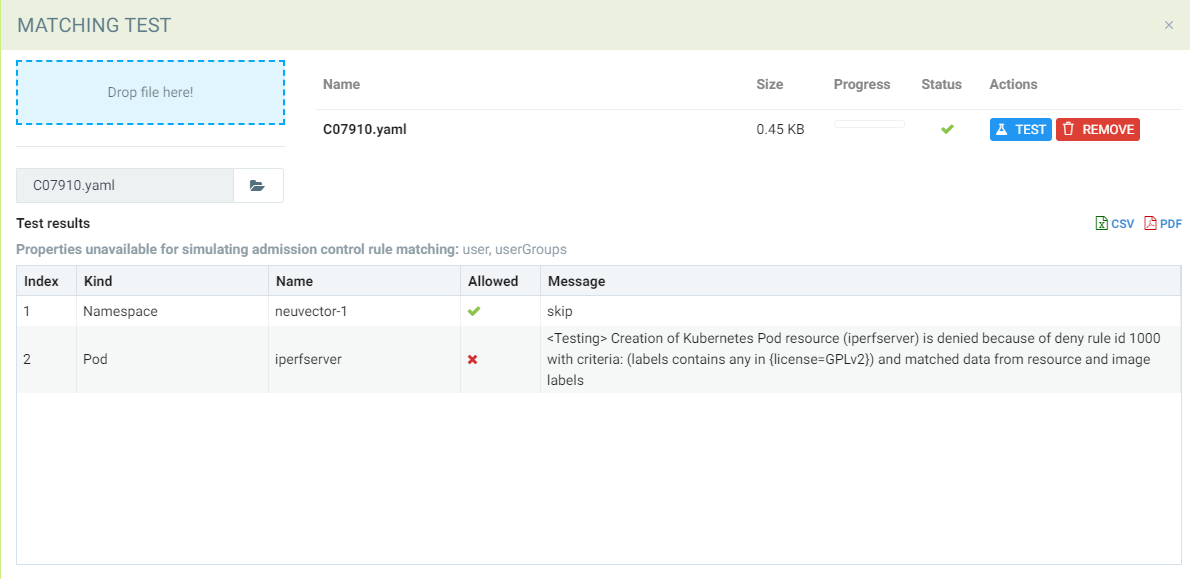
Task: Click the Drop file here area
Action: pos(150,92)
